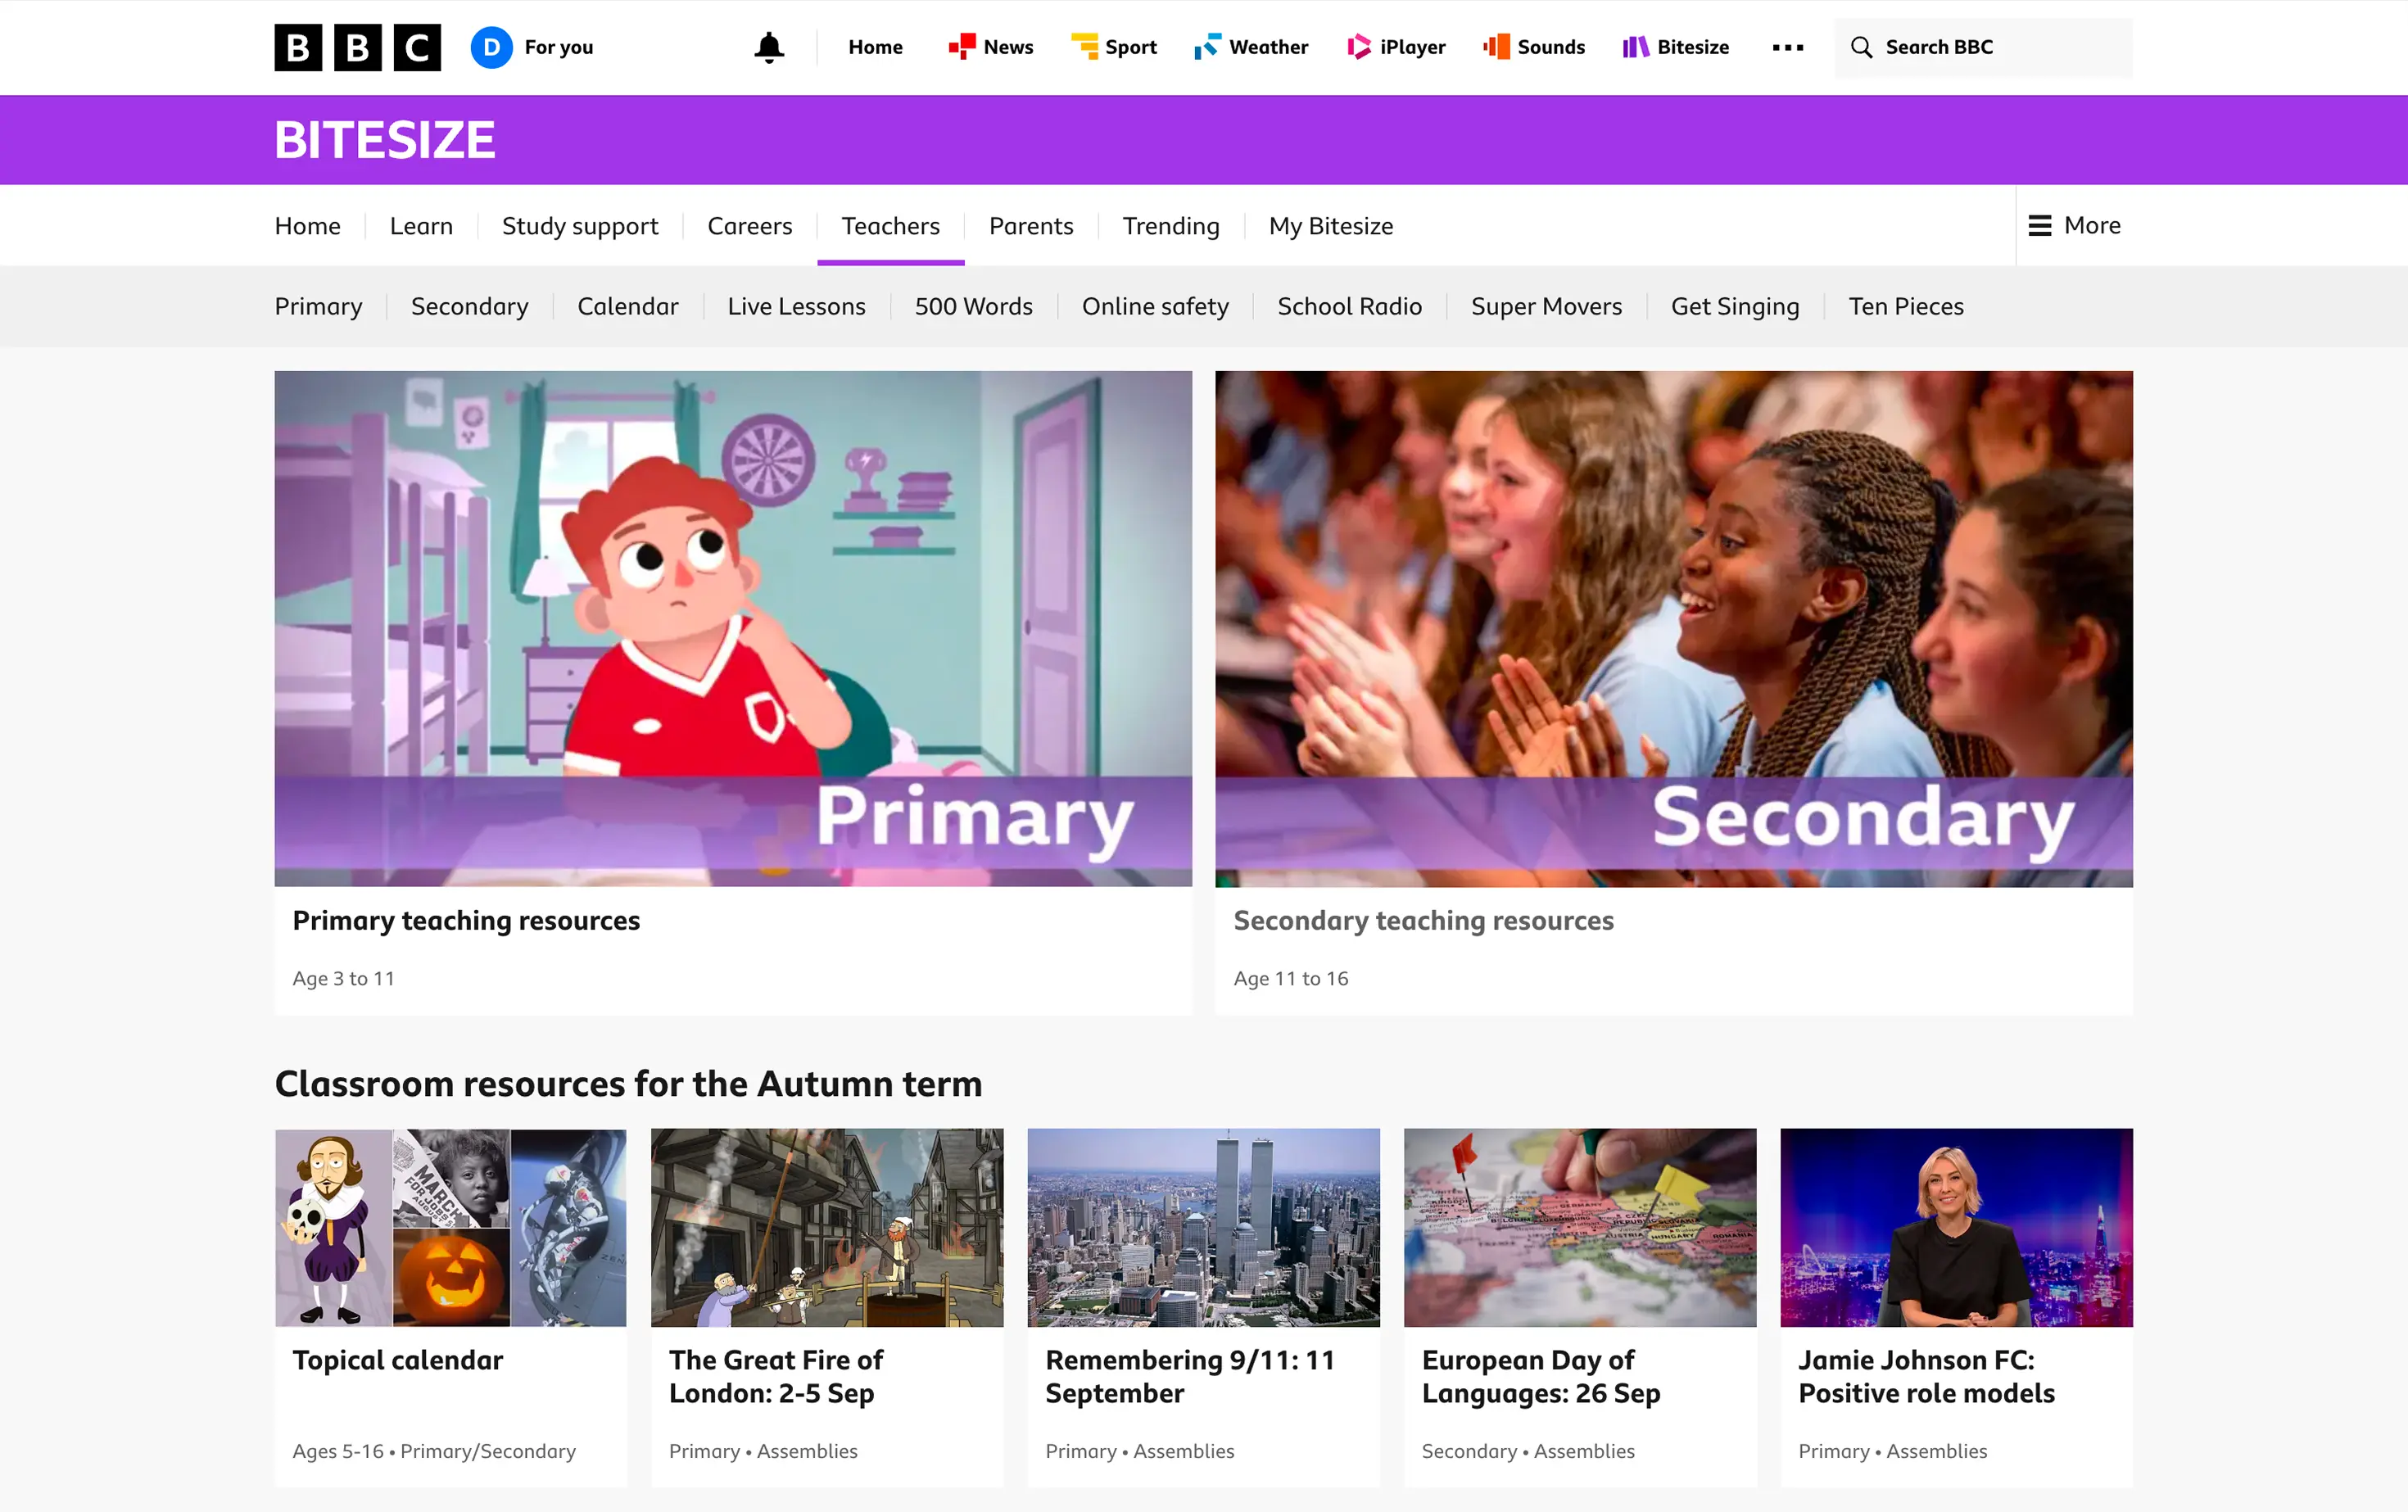The image size is (2408, 1512).
Task: Click the Topical calendar collage thumbnail
Action: point(451,1228)
